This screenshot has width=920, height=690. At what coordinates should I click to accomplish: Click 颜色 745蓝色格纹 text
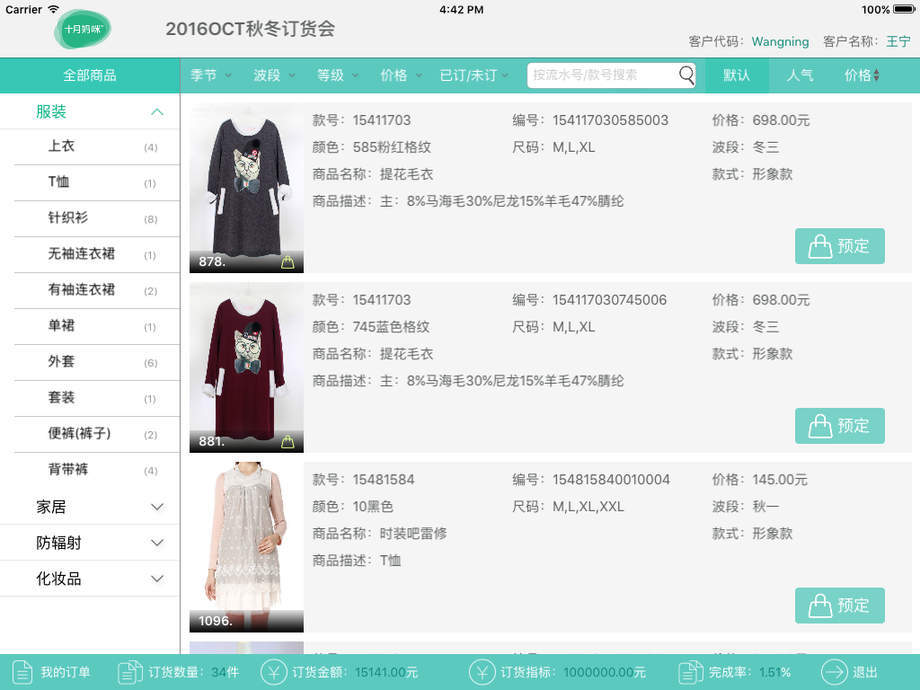371,326
